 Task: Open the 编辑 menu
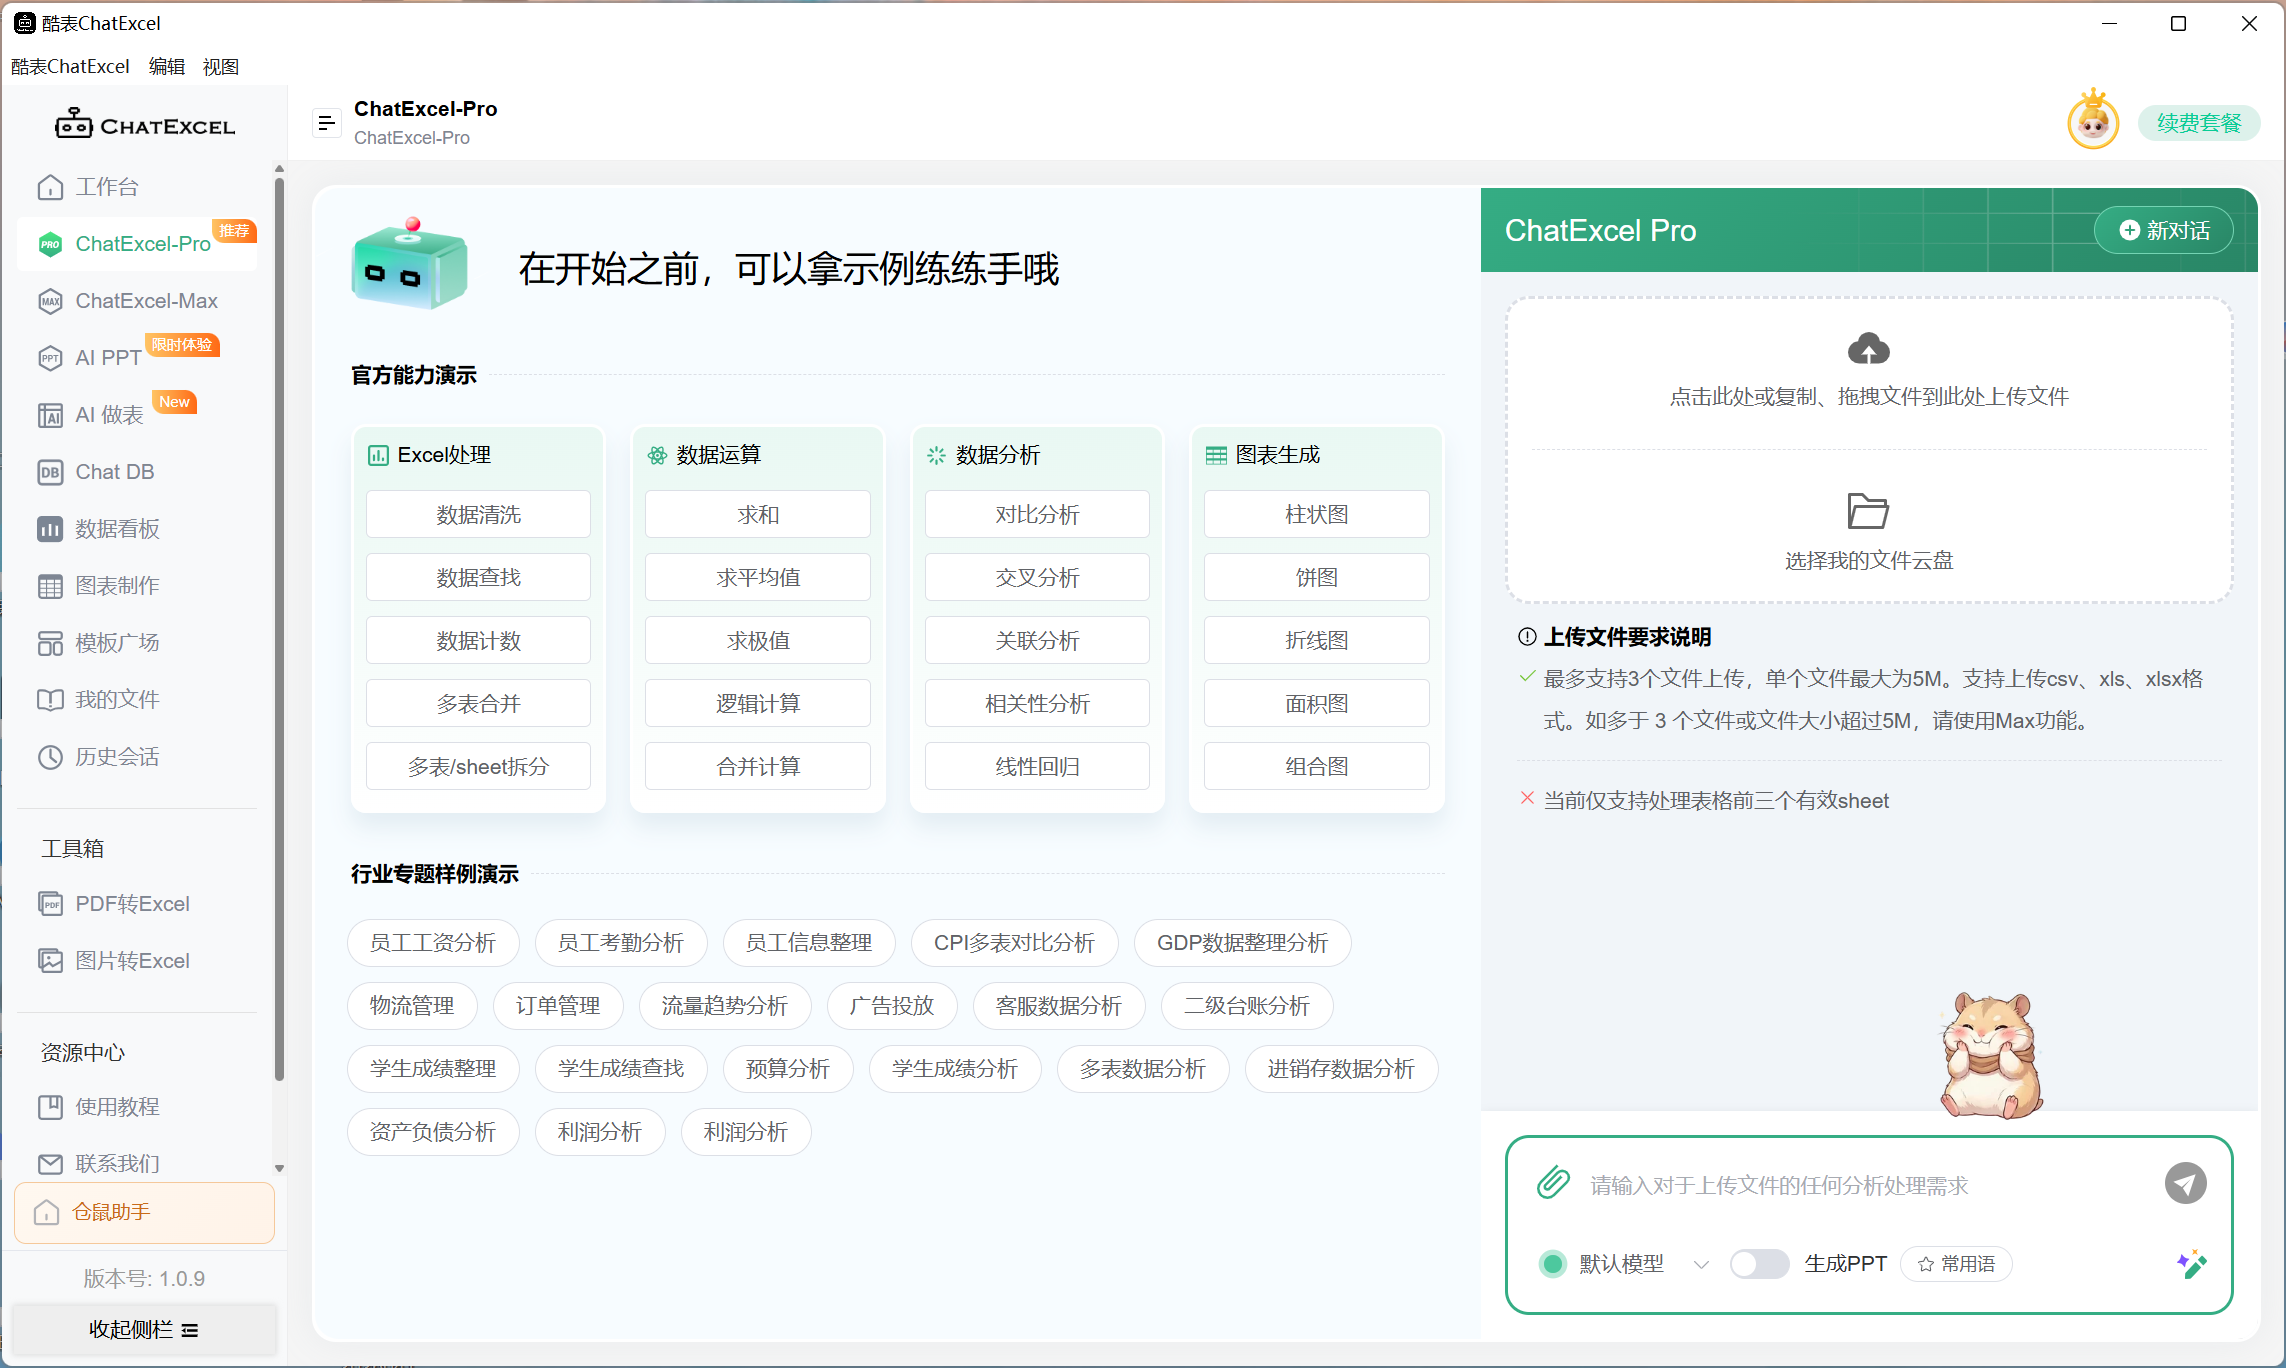(166, 66)
